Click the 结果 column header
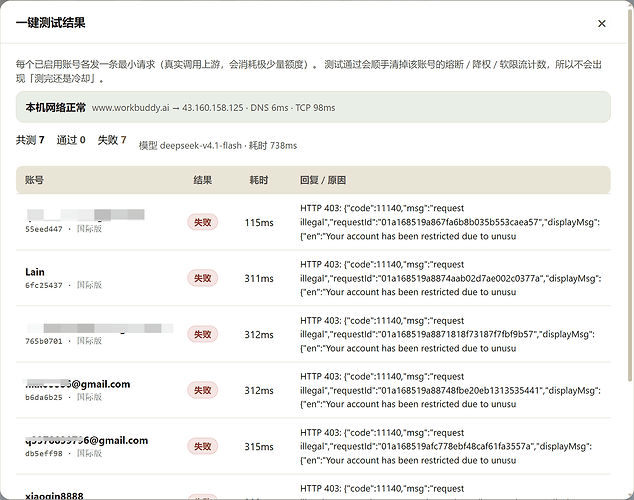 (x=203, y=180)
